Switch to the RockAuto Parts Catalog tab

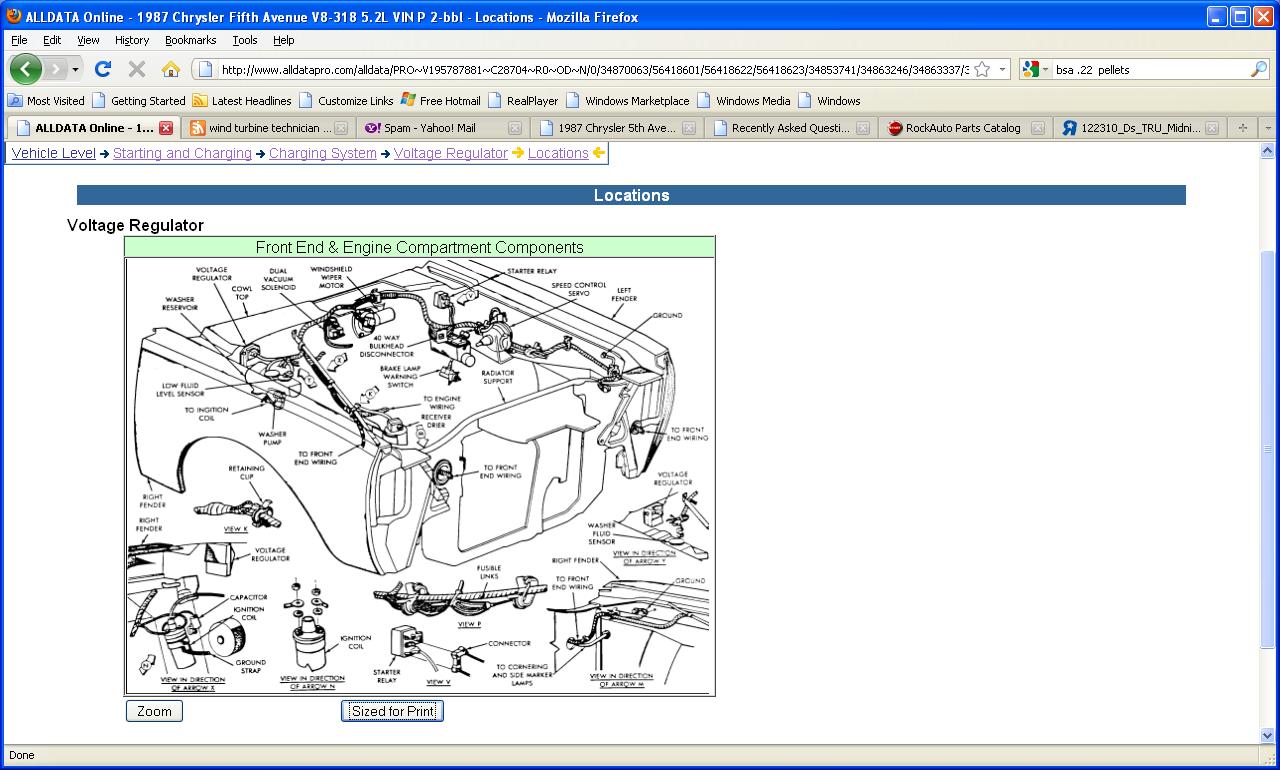(962, 128)
